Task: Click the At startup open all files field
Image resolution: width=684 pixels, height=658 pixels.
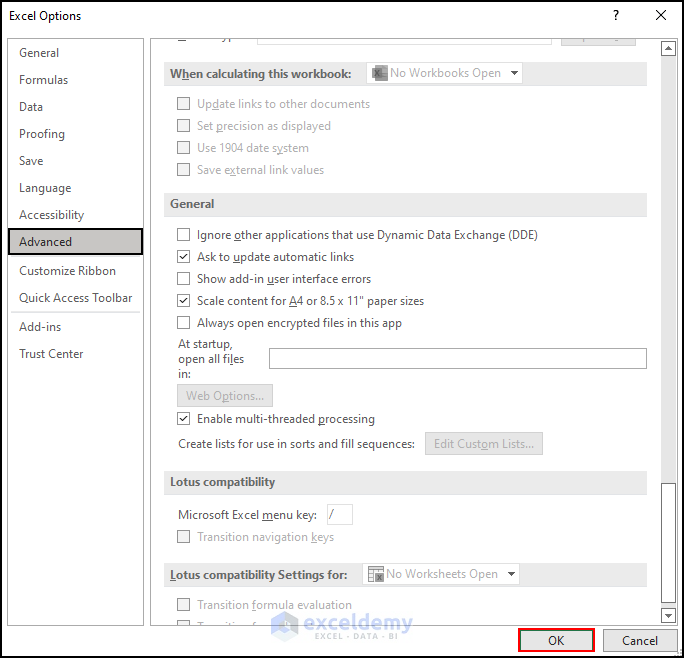Action: pos(458,358)
